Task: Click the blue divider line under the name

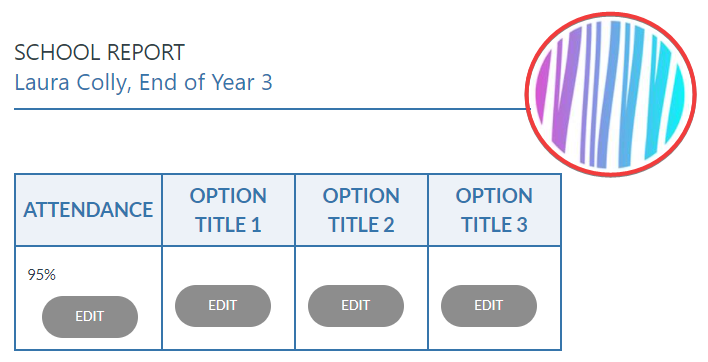Action: pyautogui.click(x=270, y=109)
